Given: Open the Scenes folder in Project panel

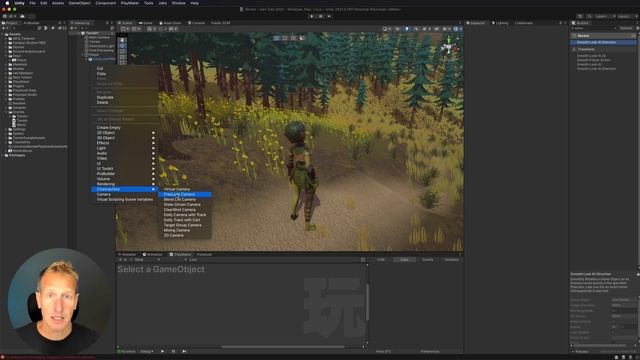Looking at the screenshot, I should (x=18, y=112).
